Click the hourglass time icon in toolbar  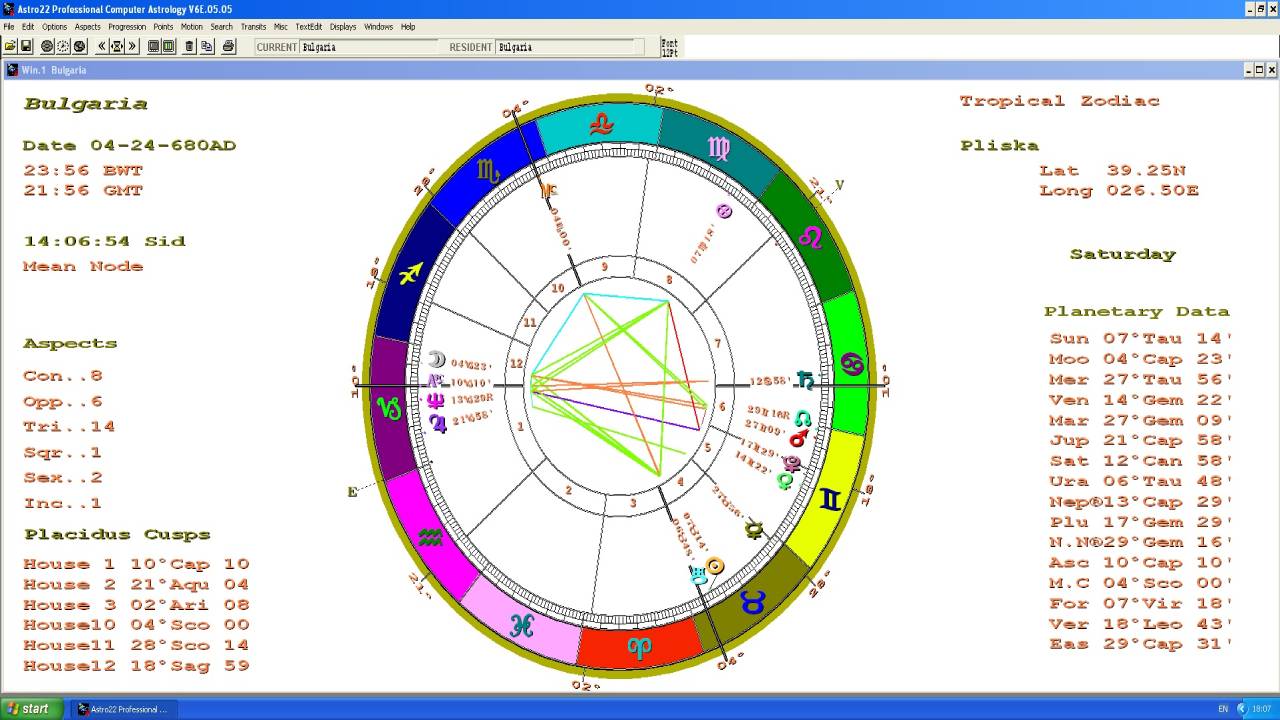(117, 46)
